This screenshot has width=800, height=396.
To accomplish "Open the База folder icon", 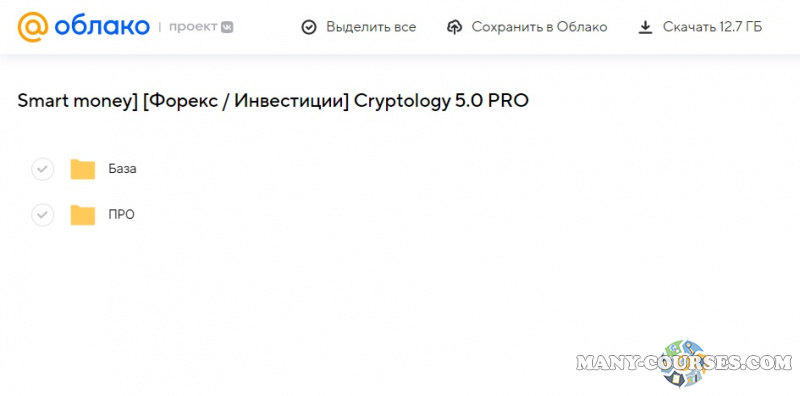I will (83, 169).
